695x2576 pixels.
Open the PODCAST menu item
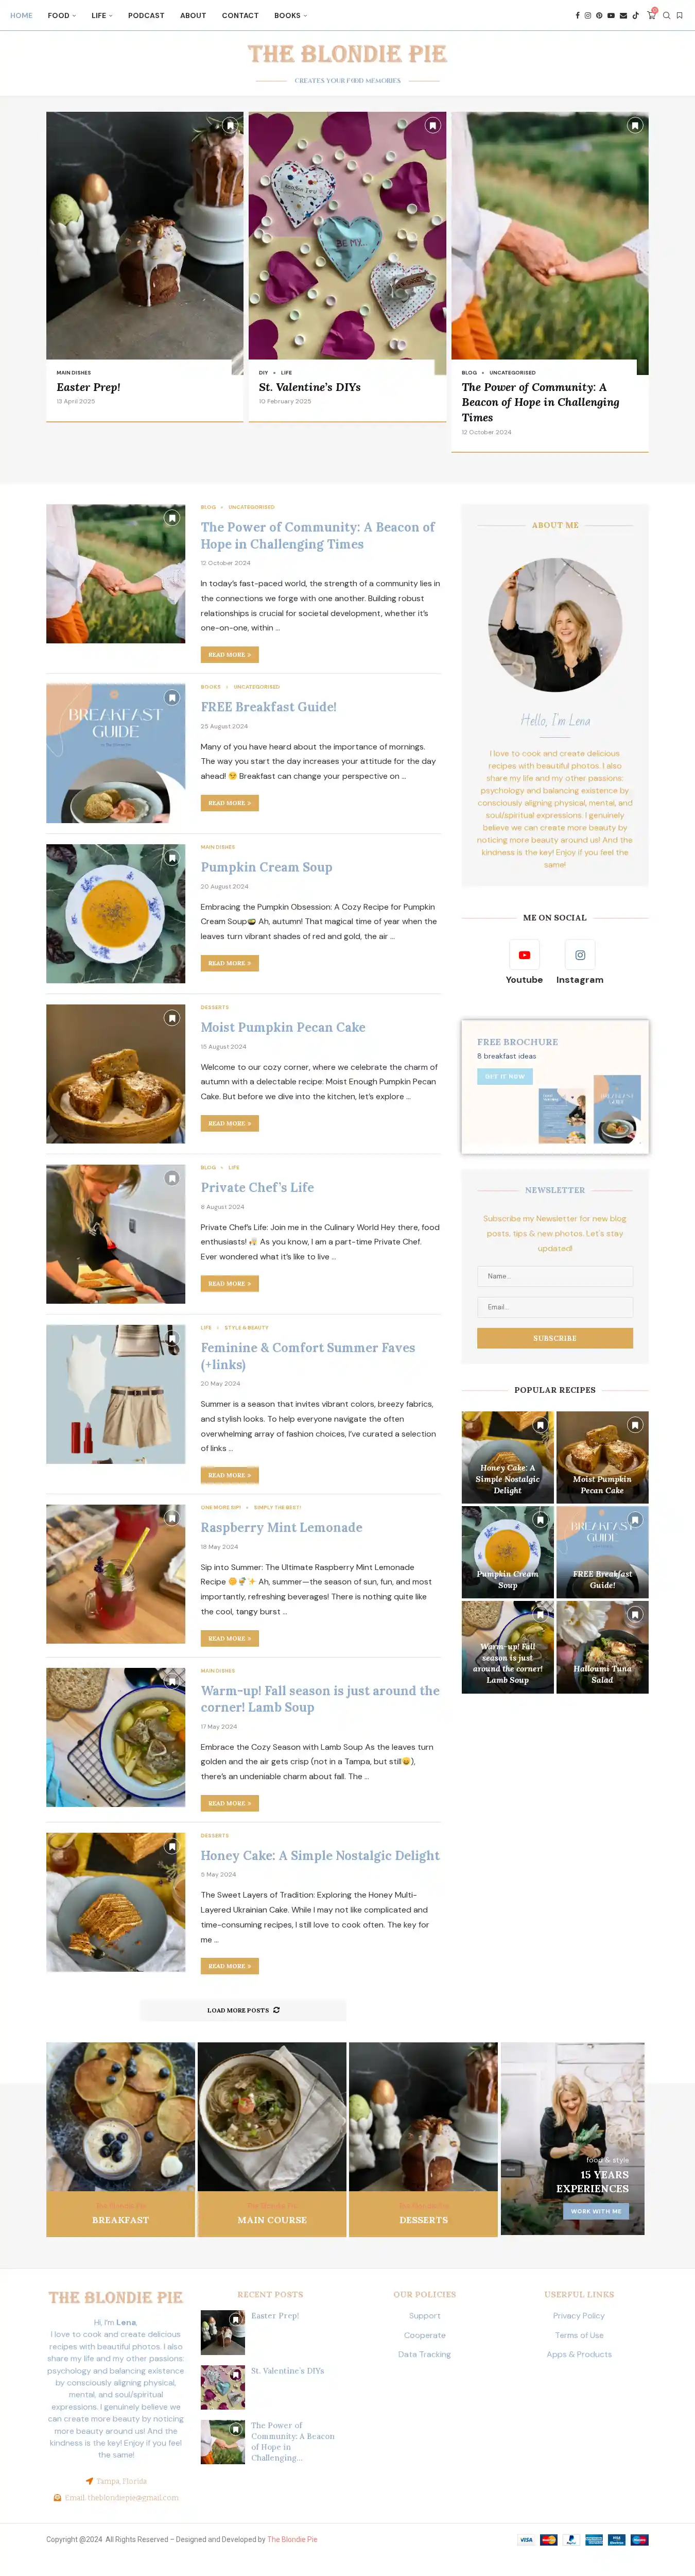pyautogui.click(x=146, y=16)
